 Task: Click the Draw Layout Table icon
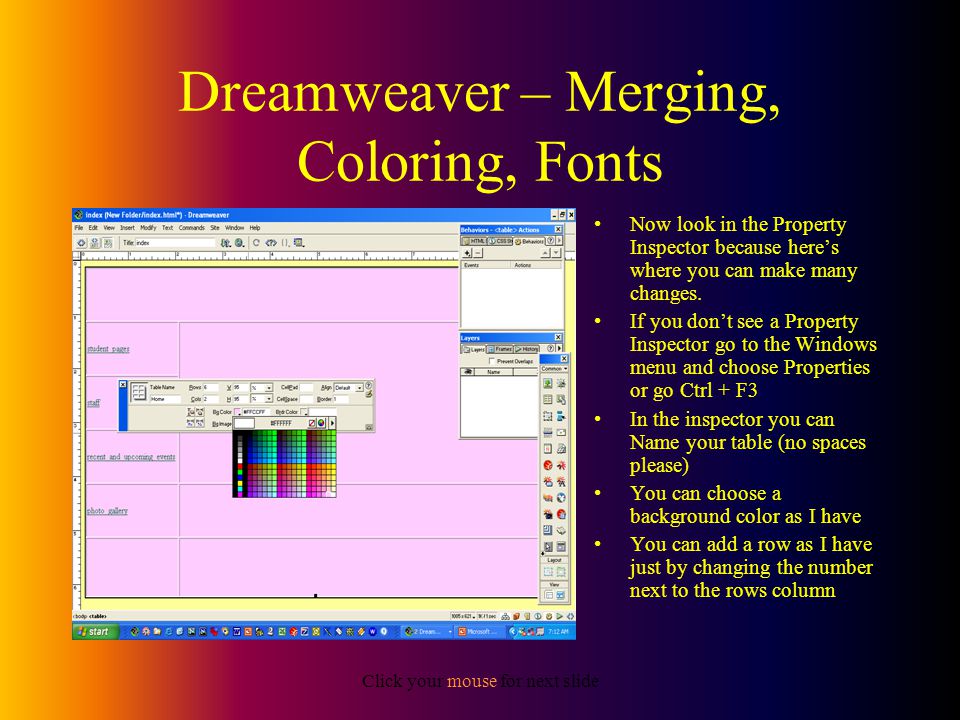click(x=561, y=572)
